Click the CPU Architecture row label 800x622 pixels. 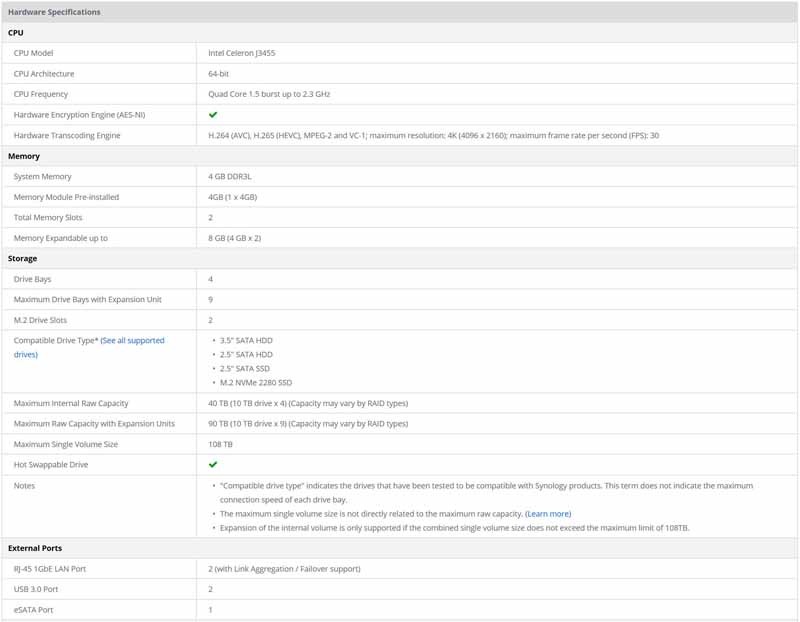pyautogui.click(x=44, y=74)
